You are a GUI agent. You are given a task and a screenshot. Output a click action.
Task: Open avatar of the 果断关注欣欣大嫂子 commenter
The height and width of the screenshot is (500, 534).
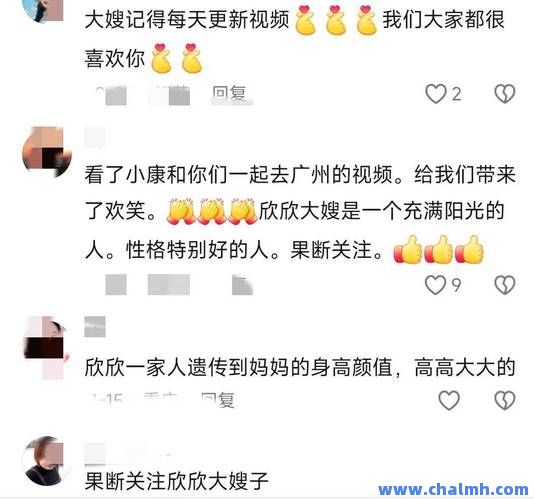[x=46, y=460]
